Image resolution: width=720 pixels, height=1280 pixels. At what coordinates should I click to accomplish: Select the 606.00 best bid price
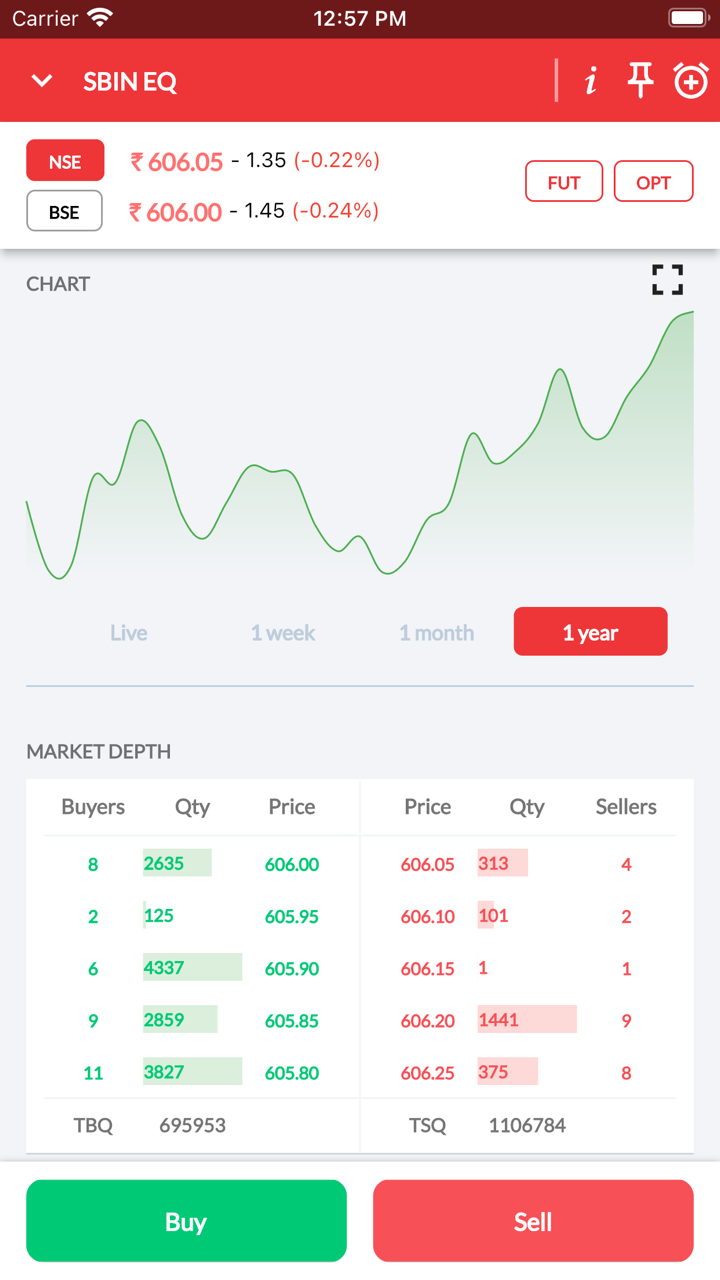(292, 865)
